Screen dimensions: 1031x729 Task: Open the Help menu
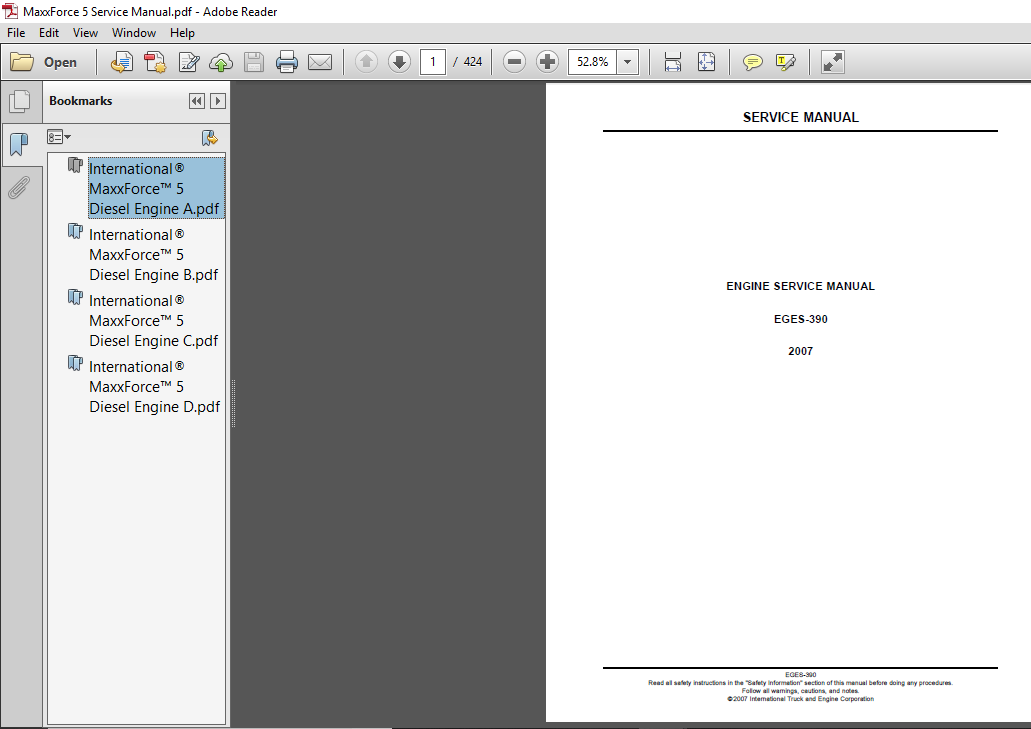(182, 33)
